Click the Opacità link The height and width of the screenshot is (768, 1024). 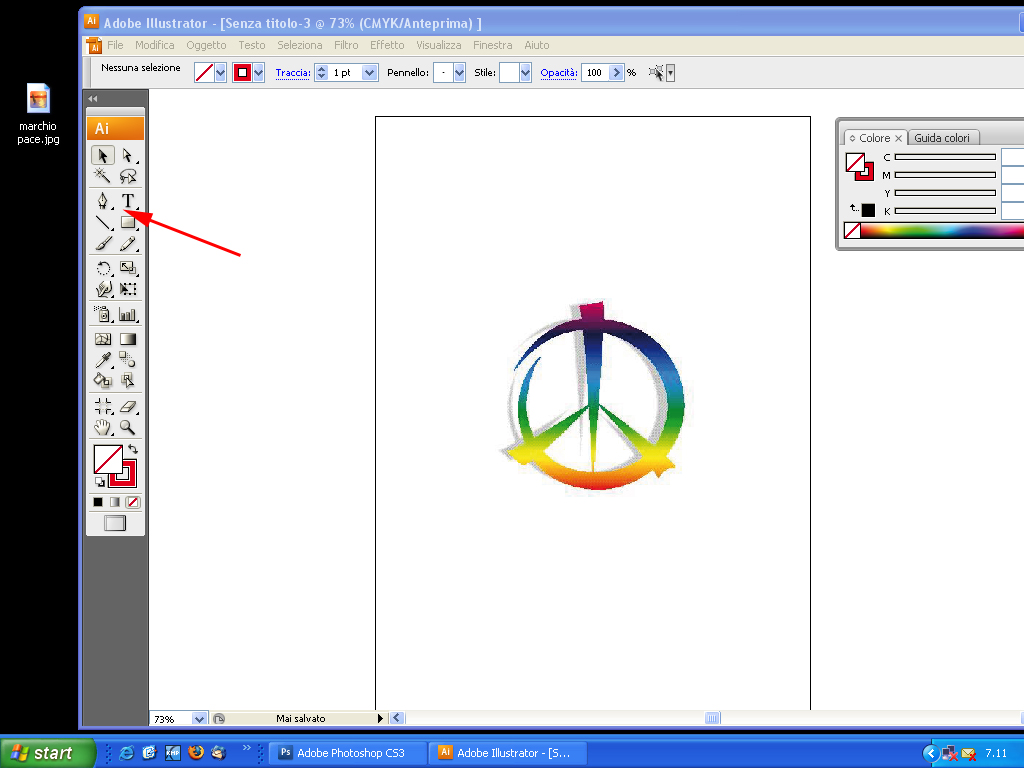pyautogui.click(x=558, y=72)
